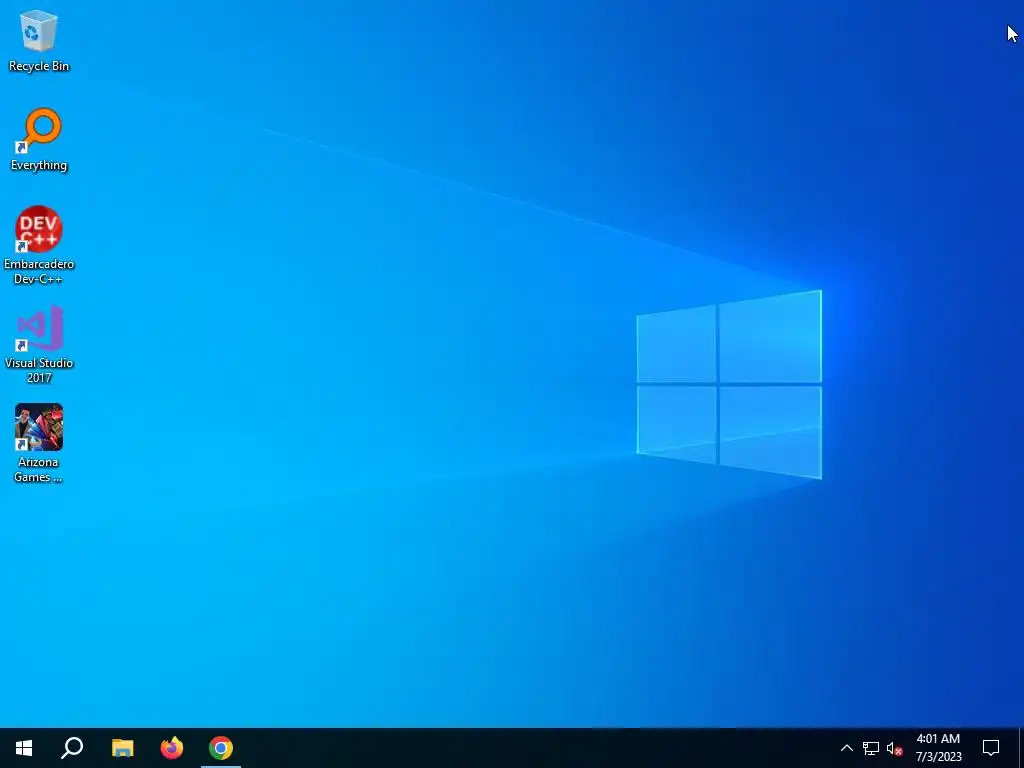This screenshot has height=768, width=1024.
Task: Switch to Google Chrome in taskbar
Action: (221, 748)
